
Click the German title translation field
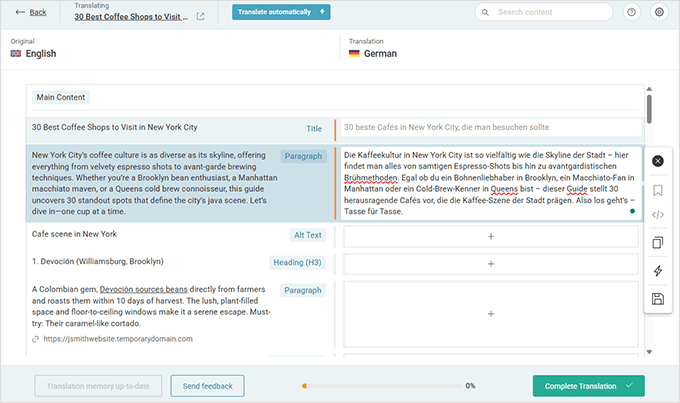(490, 128)
